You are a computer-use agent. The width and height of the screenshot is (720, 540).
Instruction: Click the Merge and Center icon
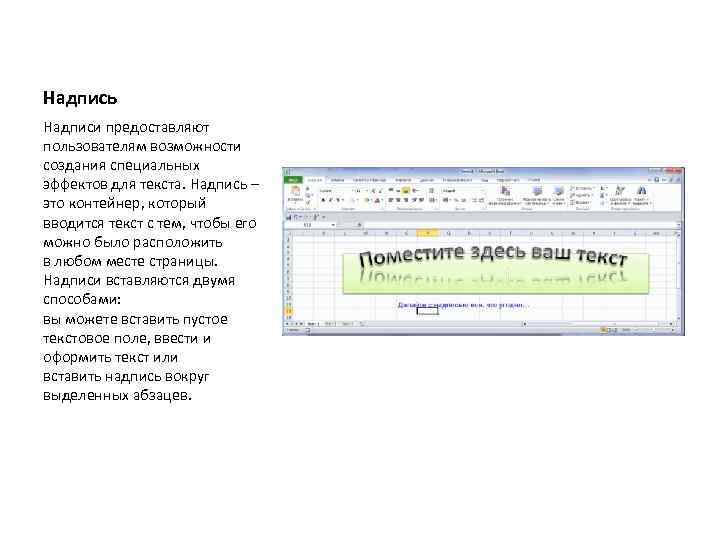433,200
